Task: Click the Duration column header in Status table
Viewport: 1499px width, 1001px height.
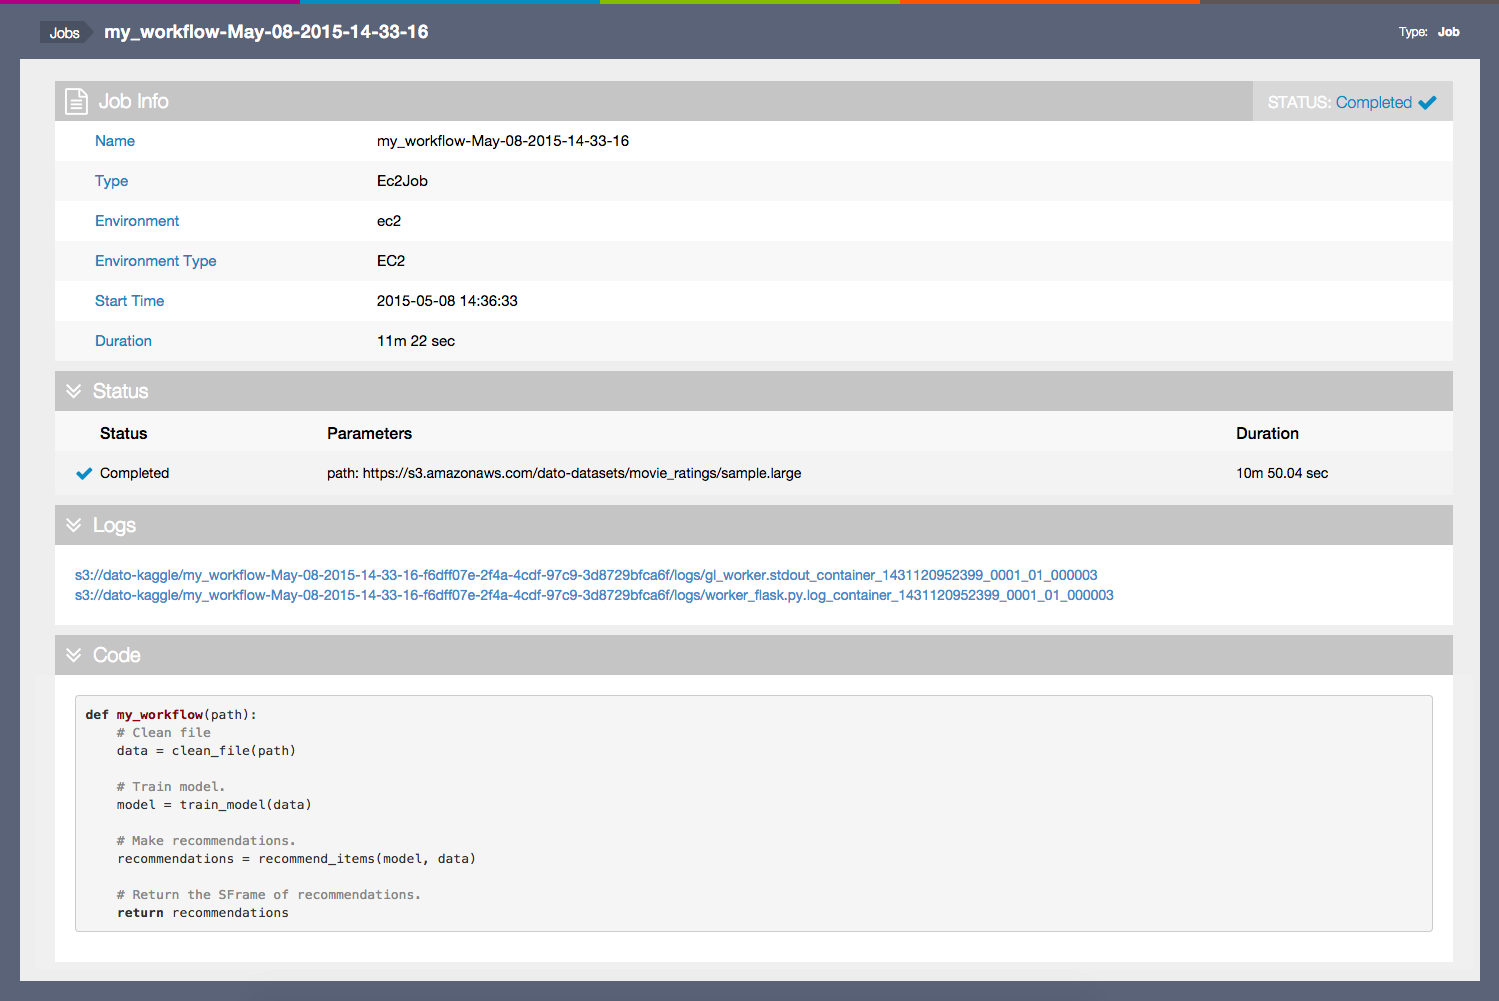Action: [1267, 433]
